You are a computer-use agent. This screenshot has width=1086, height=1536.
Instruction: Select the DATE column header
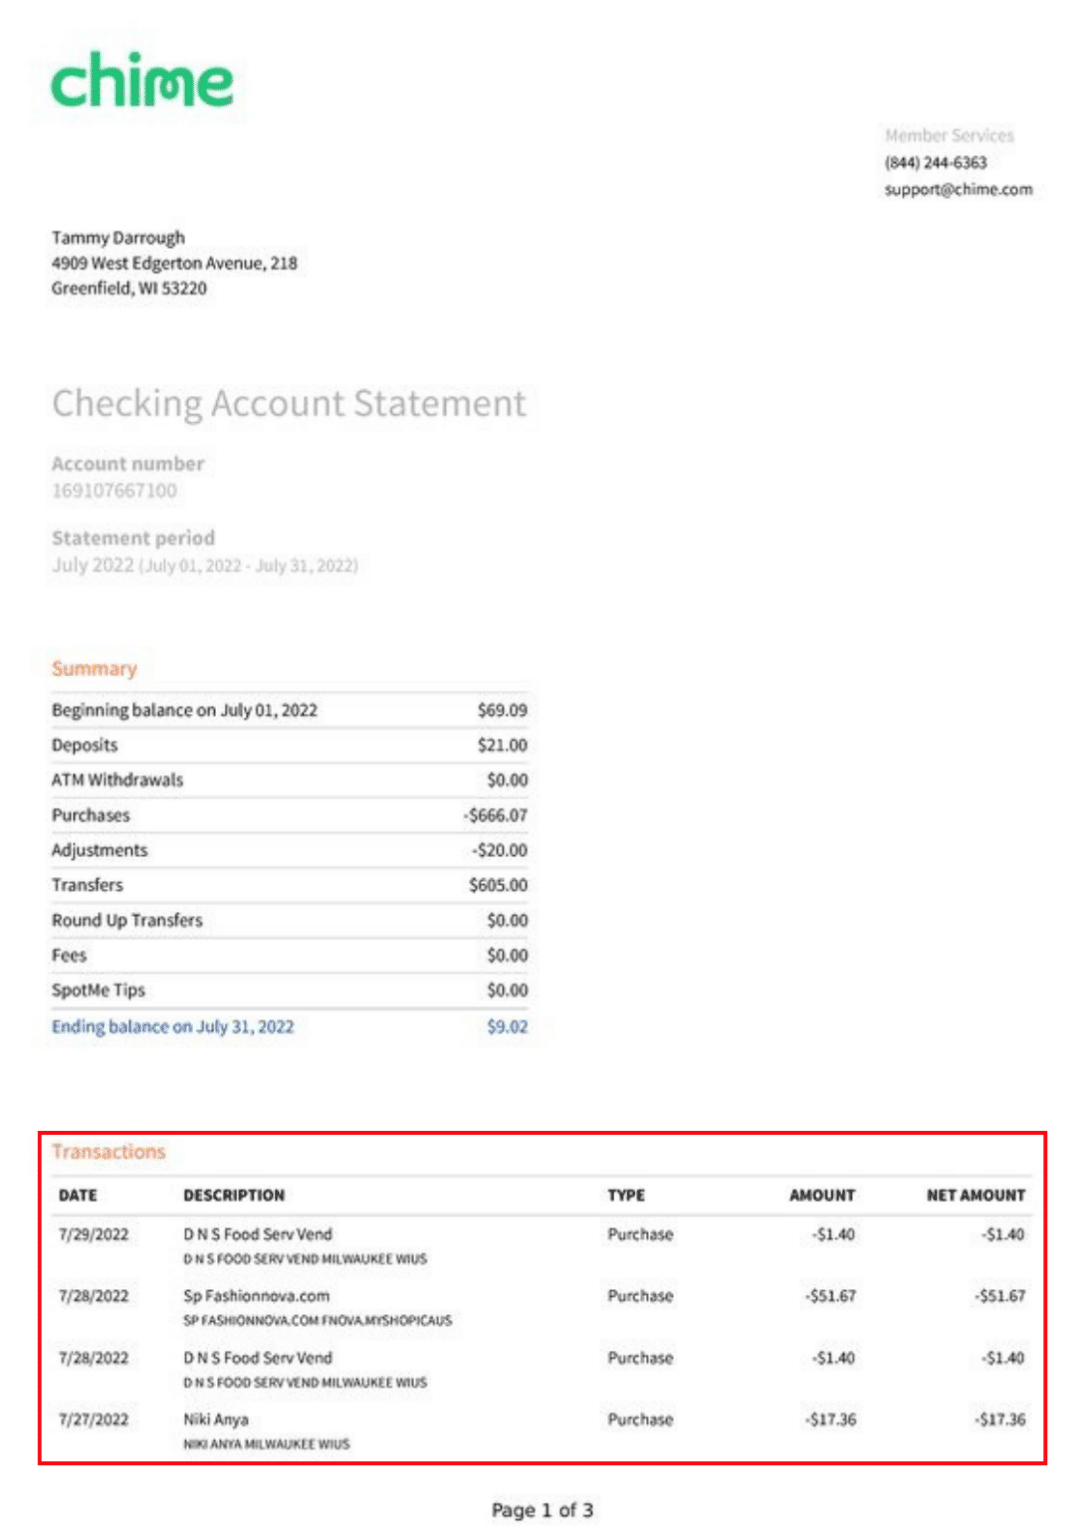click(x=79, y=1195)
